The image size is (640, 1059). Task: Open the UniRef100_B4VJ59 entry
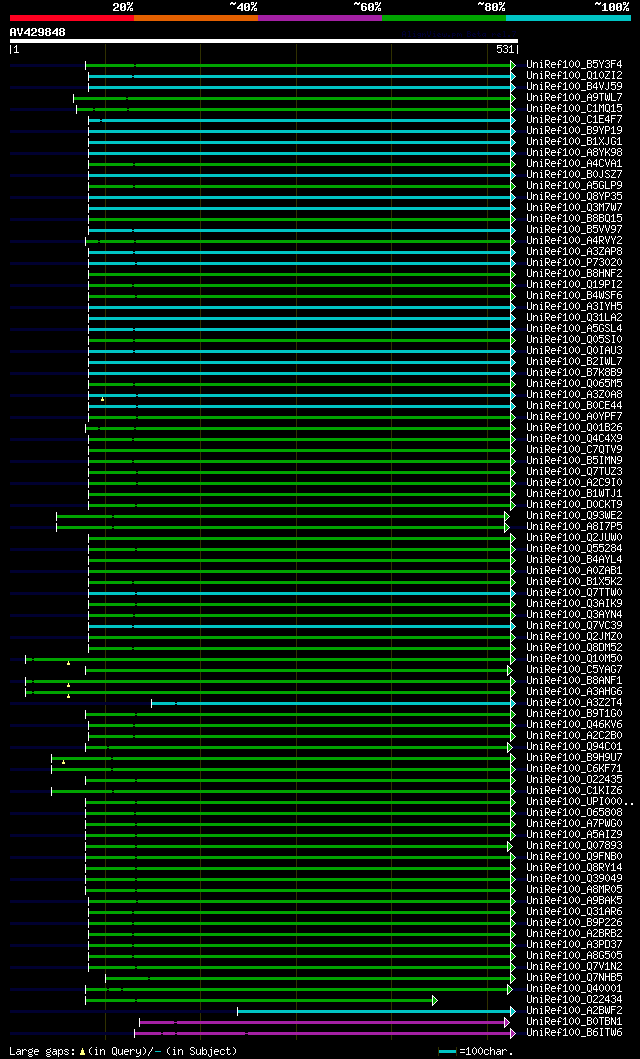(575, 86)
